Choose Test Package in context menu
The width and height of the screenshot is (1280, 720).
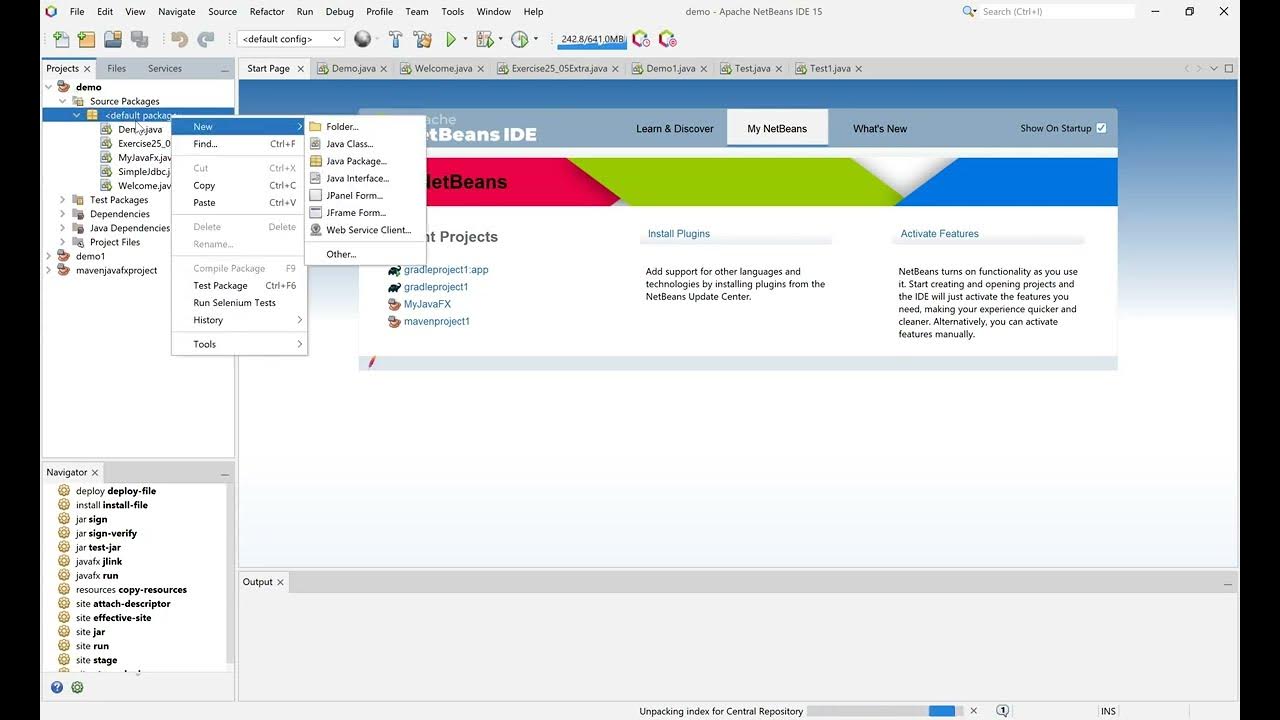coord(239,286)
